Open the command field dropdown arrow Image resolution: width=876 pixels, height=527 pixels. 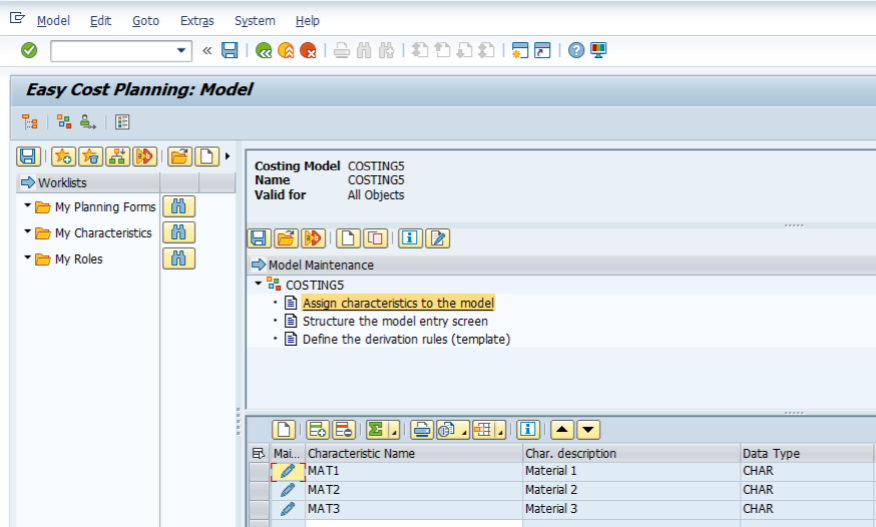point(181,50)
